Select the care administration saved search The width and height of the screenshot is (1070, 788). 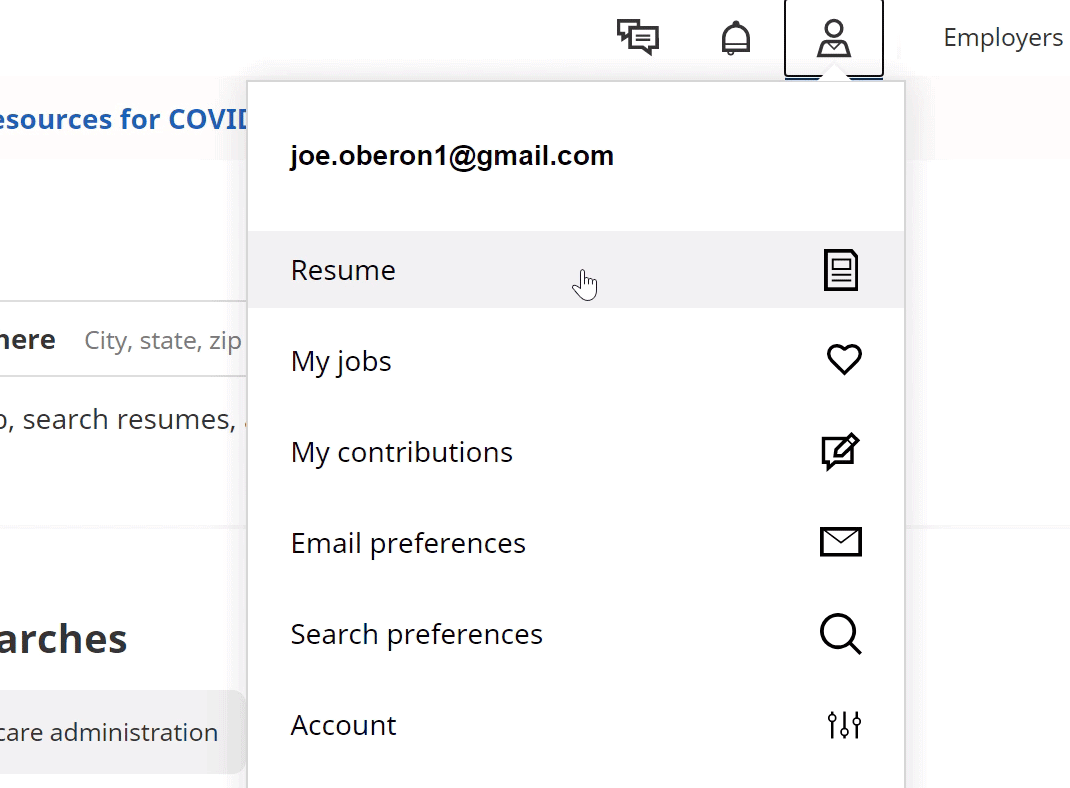[110, 731]
